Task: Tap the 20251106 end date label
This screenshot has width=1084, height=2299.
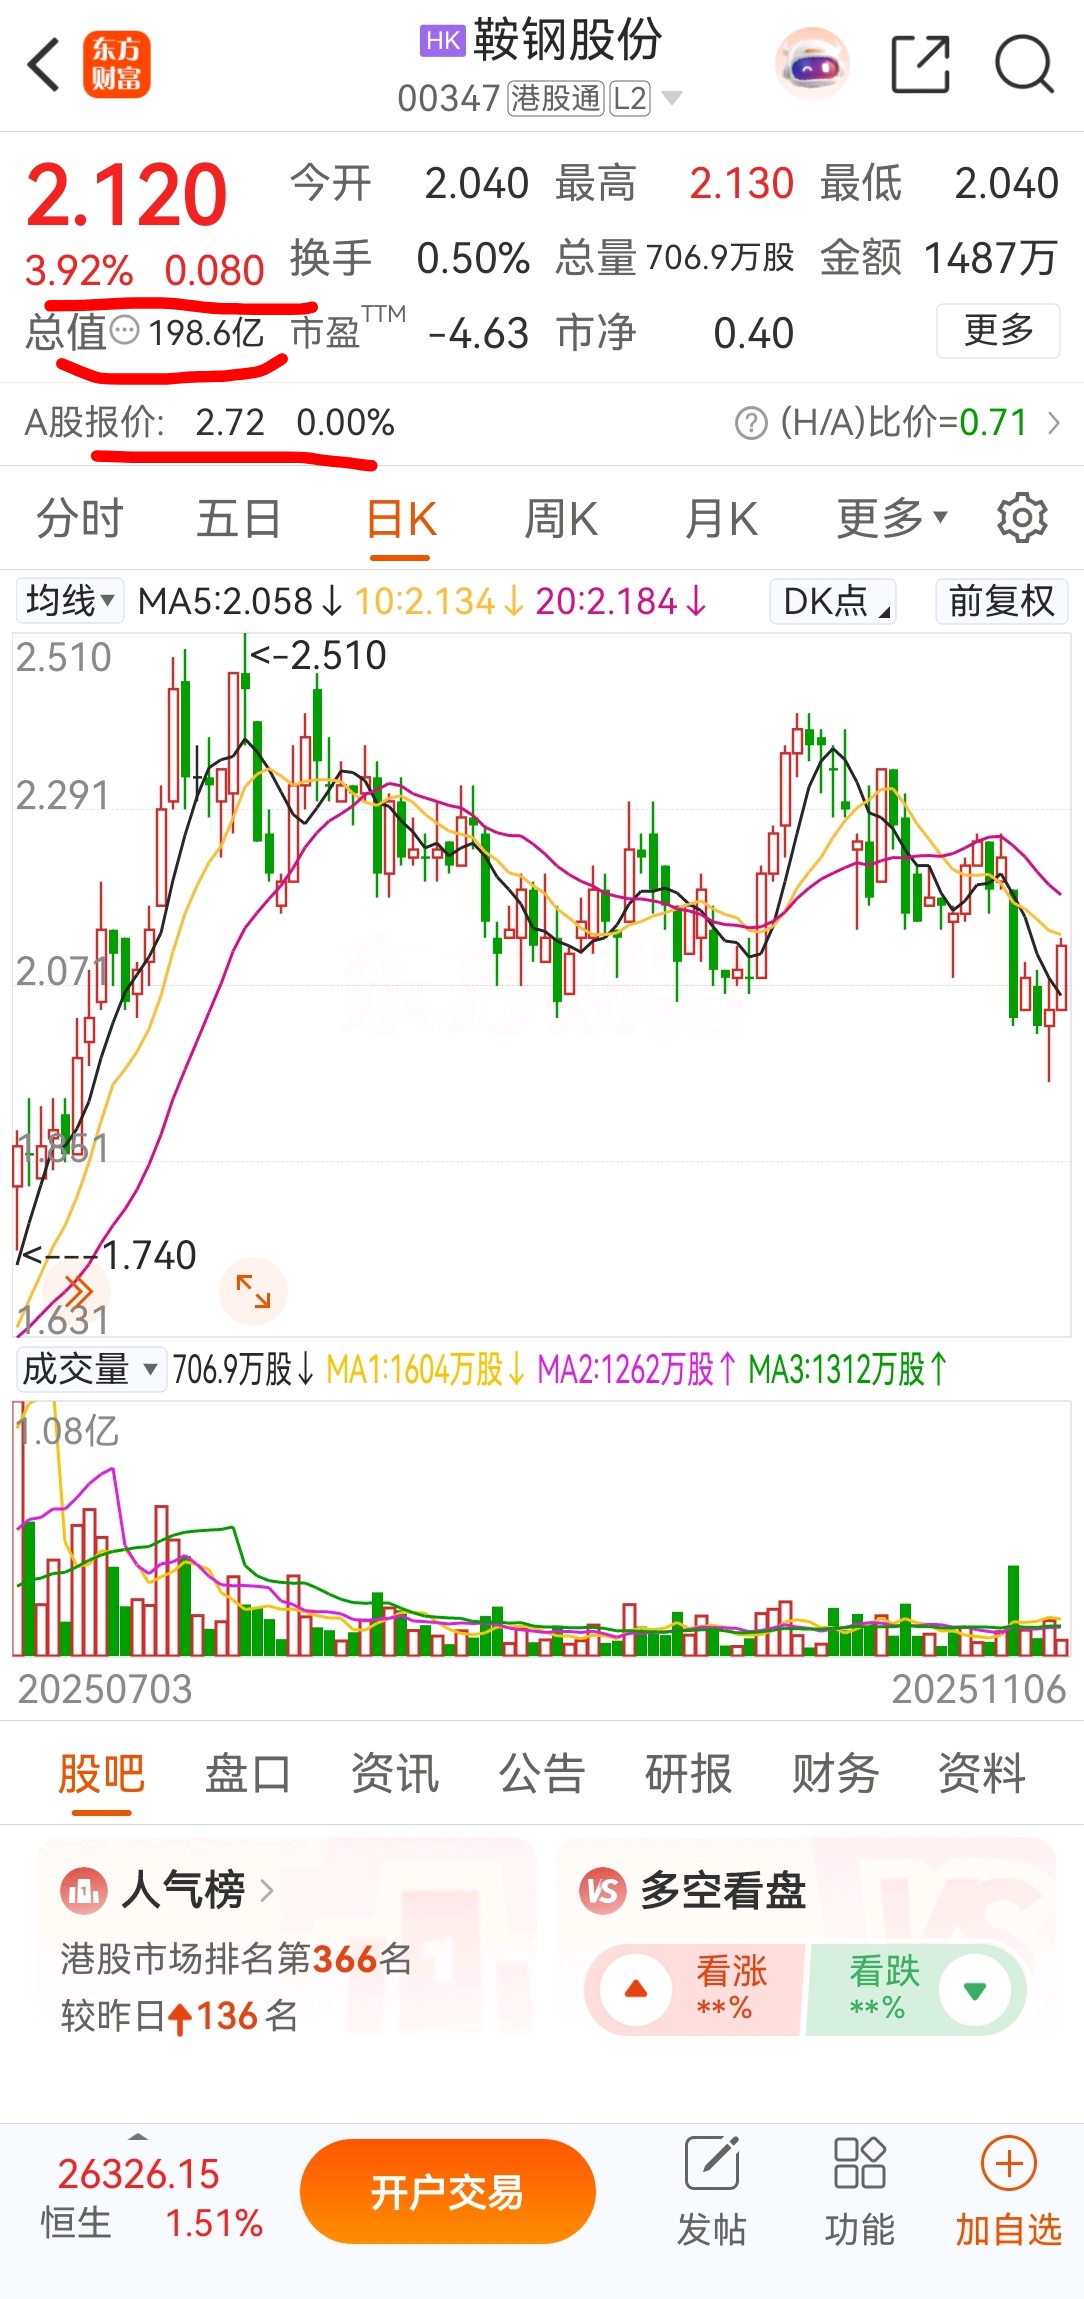Action: tap(979, 1689)
